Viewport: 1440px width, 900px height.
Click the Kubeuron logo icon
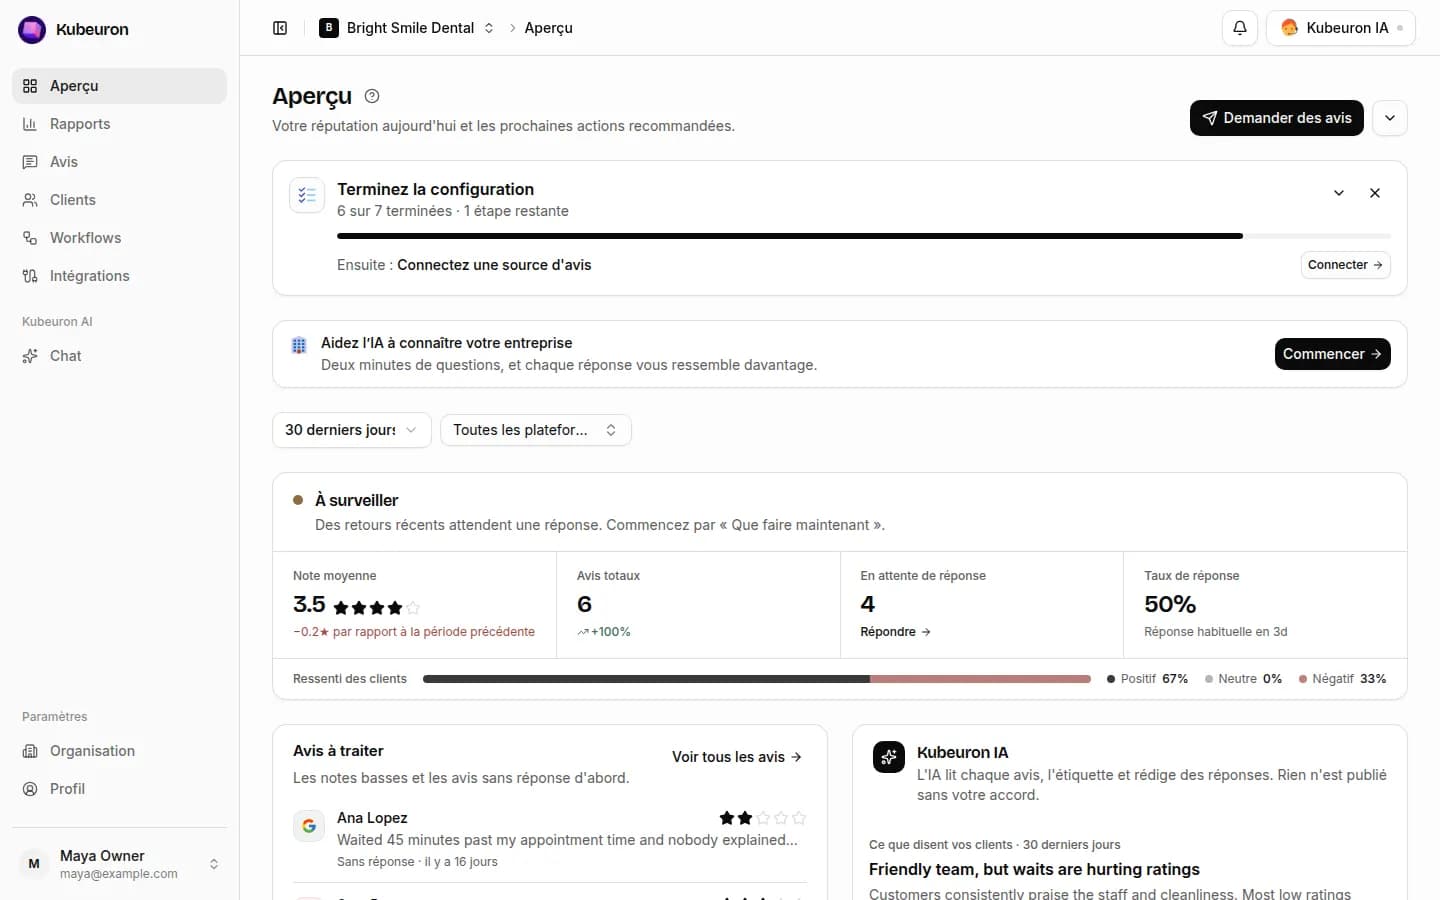tap(32, 30)
